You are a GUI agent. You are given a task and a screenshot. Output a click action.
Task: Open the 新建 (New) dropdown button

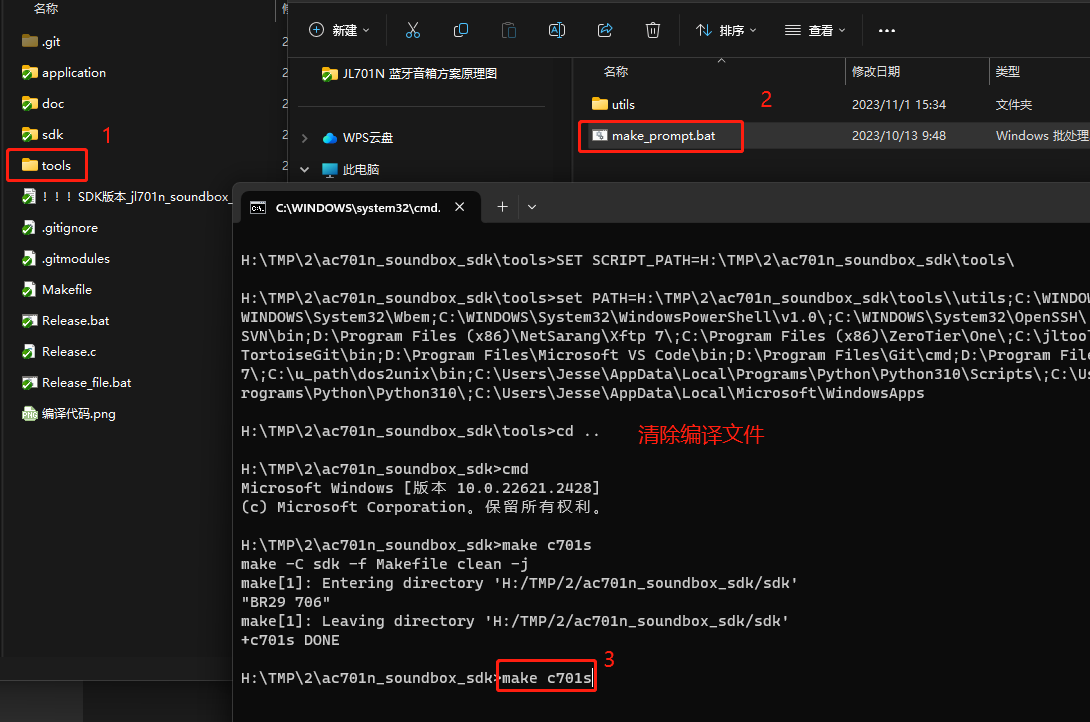coord(339,30)
